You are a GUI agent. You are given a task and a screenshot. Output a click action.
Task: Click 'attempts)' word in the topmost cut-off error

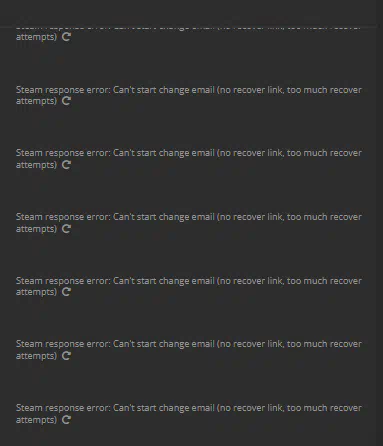click(x=36, y=37)
